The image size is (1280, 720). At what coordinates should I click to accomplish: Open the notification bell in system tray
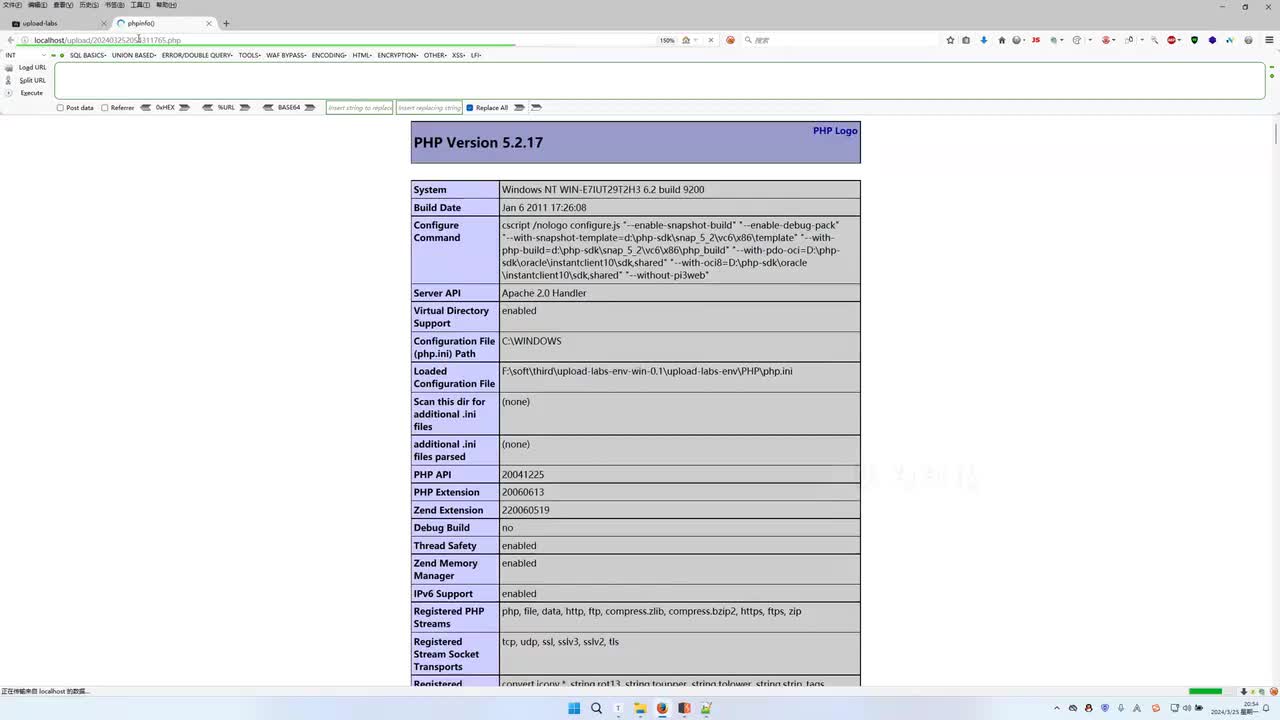[1266, 708]
